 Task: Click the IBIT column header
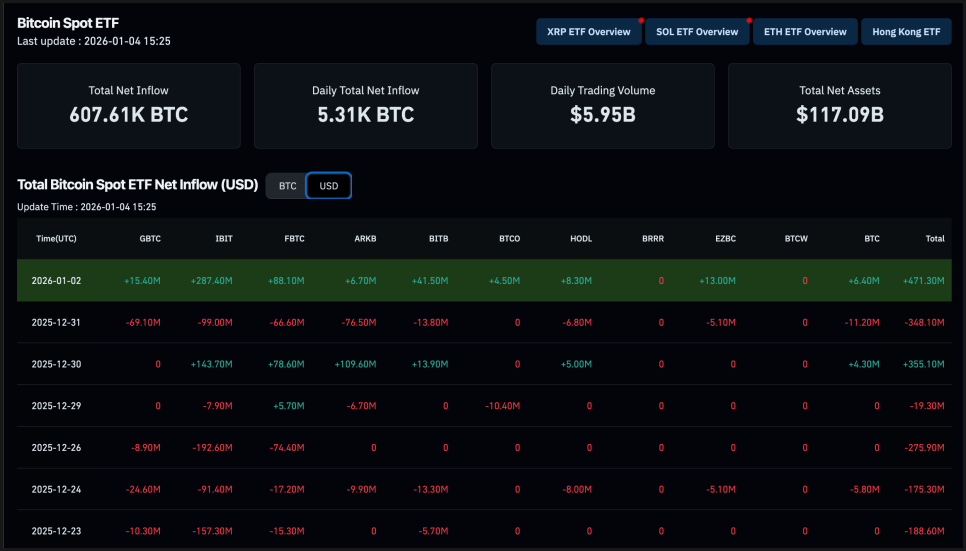(223, 239)
